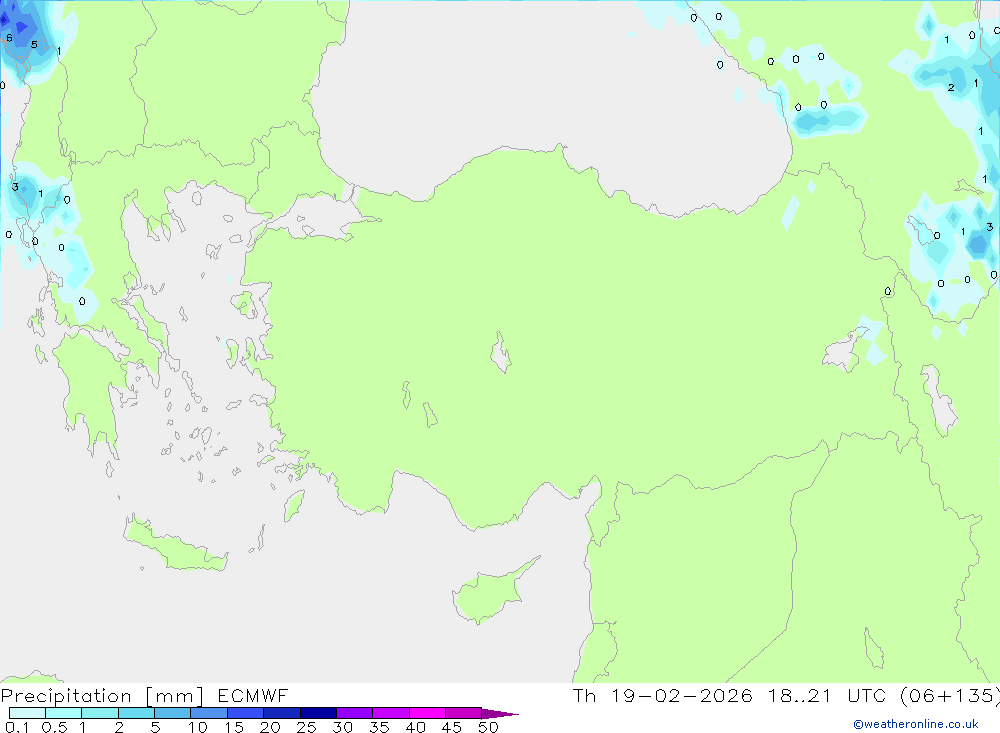Click the purple arrow beyond 50 on legend
The width and height of the screenshot is (1000, 733).
(500, 713)
